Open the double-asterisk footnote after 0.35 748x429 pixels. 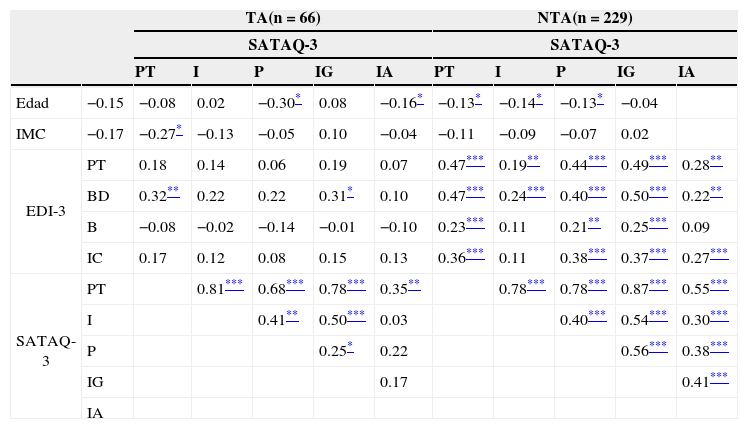click(413, 284)
